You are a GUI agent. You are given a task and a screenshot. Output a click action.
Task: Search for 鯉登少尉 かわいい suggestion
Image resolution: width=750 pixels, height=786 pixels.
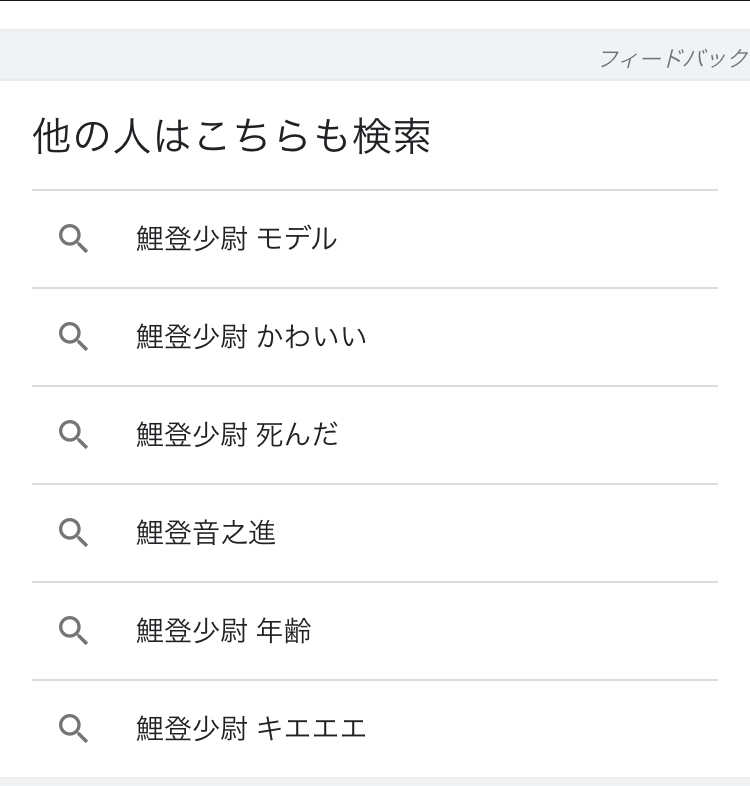375,337
